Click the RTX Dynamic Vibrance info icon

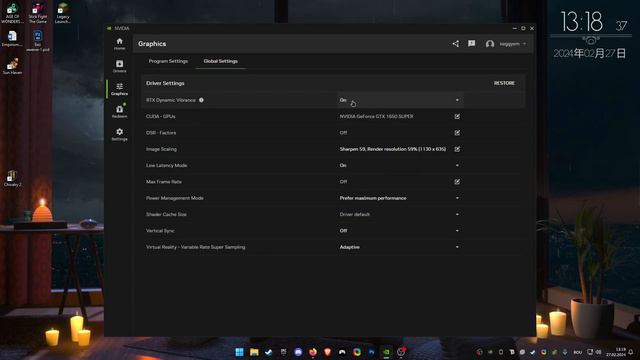tap(201, 100)
